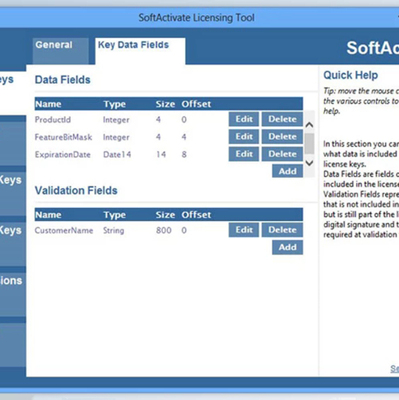Edit the CustomerName validation field

coord(244,230)
